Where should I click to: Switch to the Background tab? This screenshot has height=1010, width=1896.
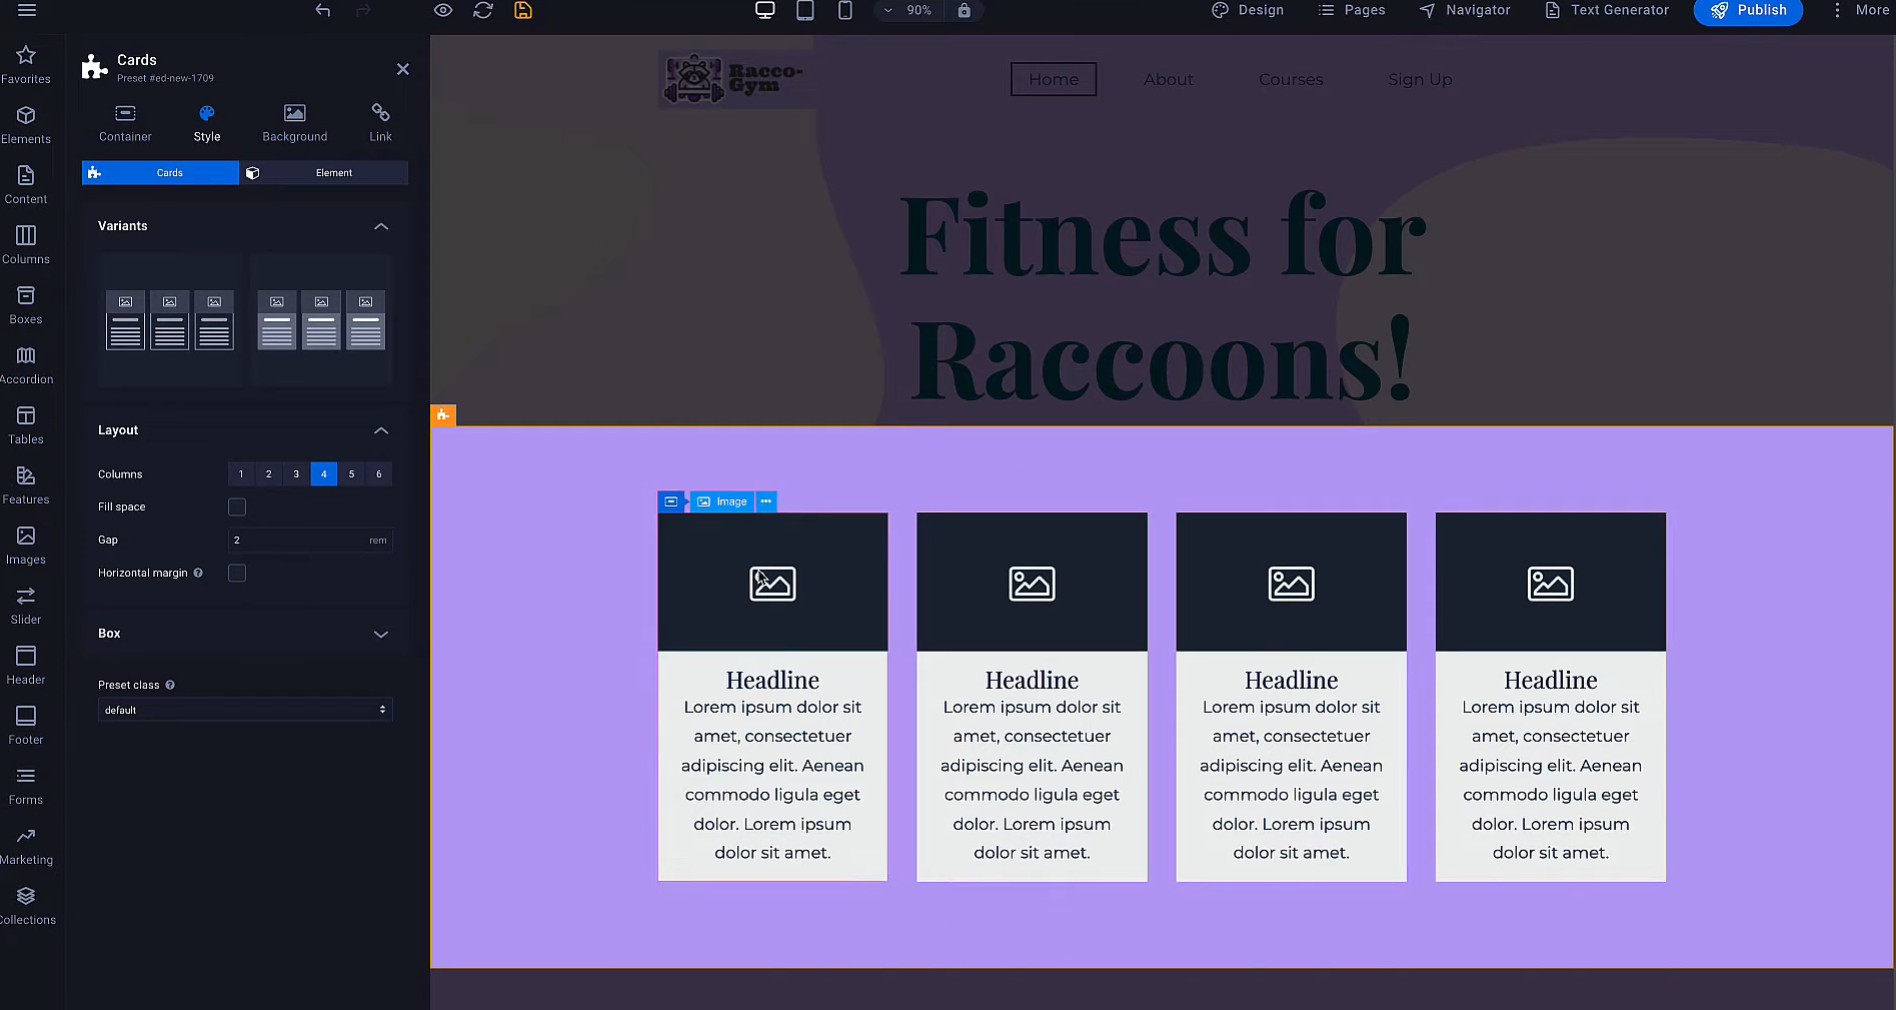click(x=295, y=123)
